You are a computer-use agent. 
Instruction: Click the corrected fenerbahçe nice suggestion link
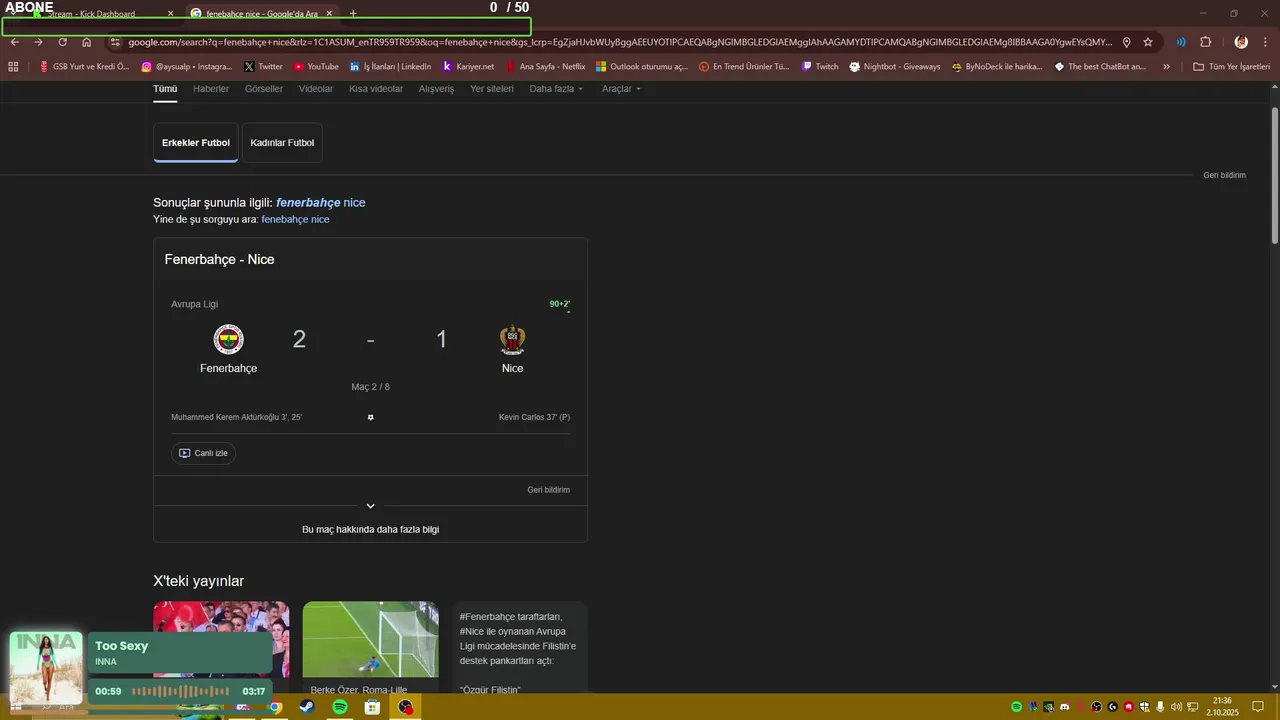point(321,203)
